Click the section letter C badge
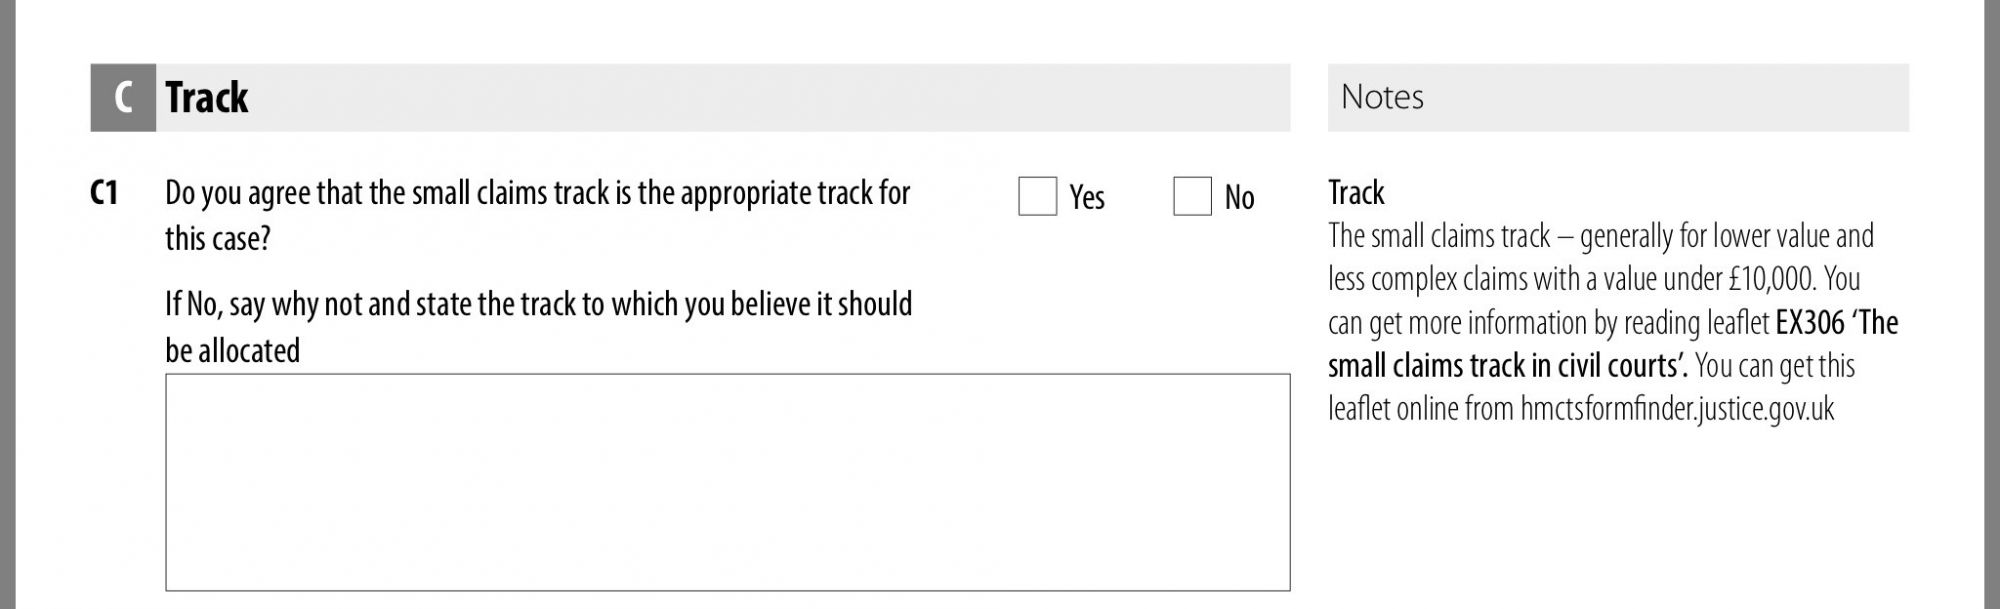The height and width of the screenshot is (609, 2000). pos(123,97)
